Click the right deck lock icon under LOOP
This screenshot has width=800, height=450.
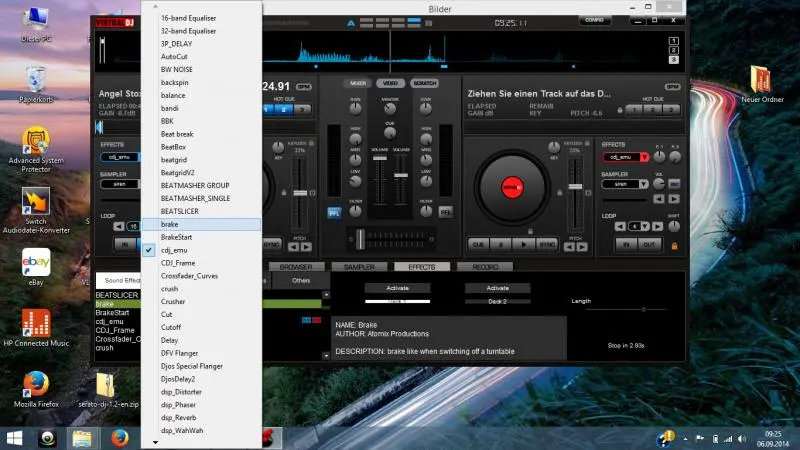674,244
